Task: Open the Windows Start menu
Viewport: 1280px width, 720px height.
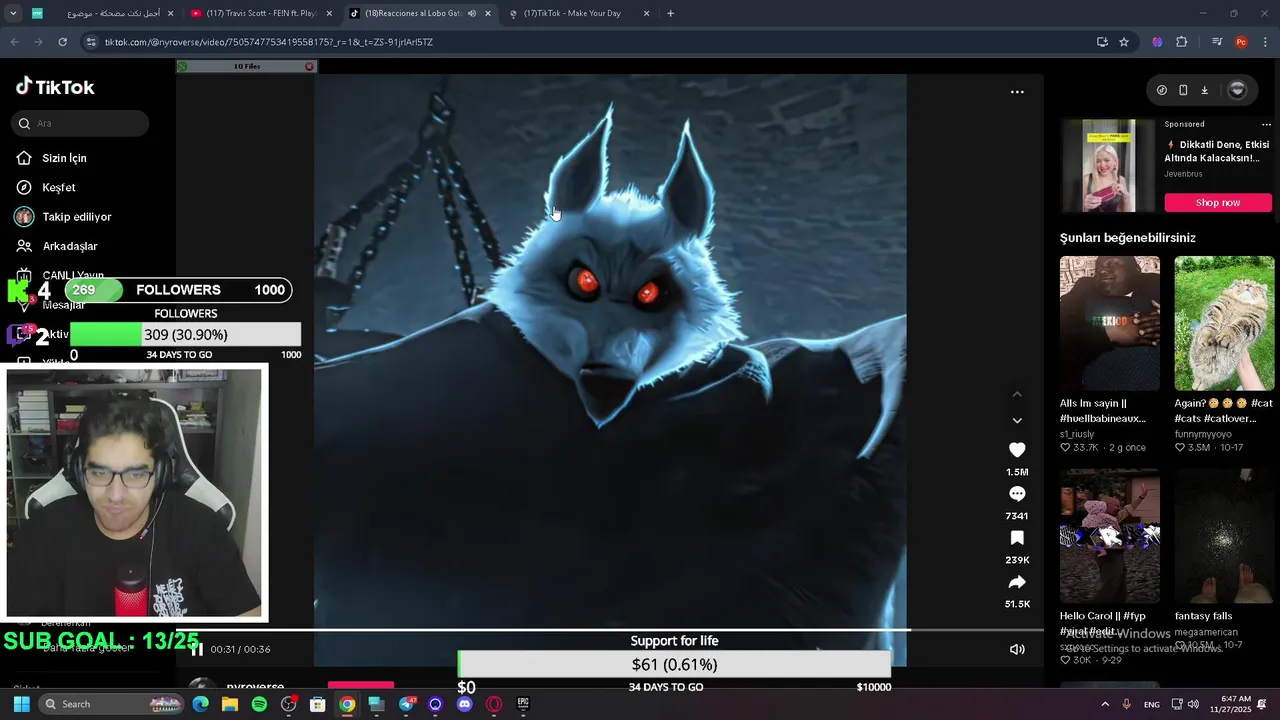Action: coord(21,704)
